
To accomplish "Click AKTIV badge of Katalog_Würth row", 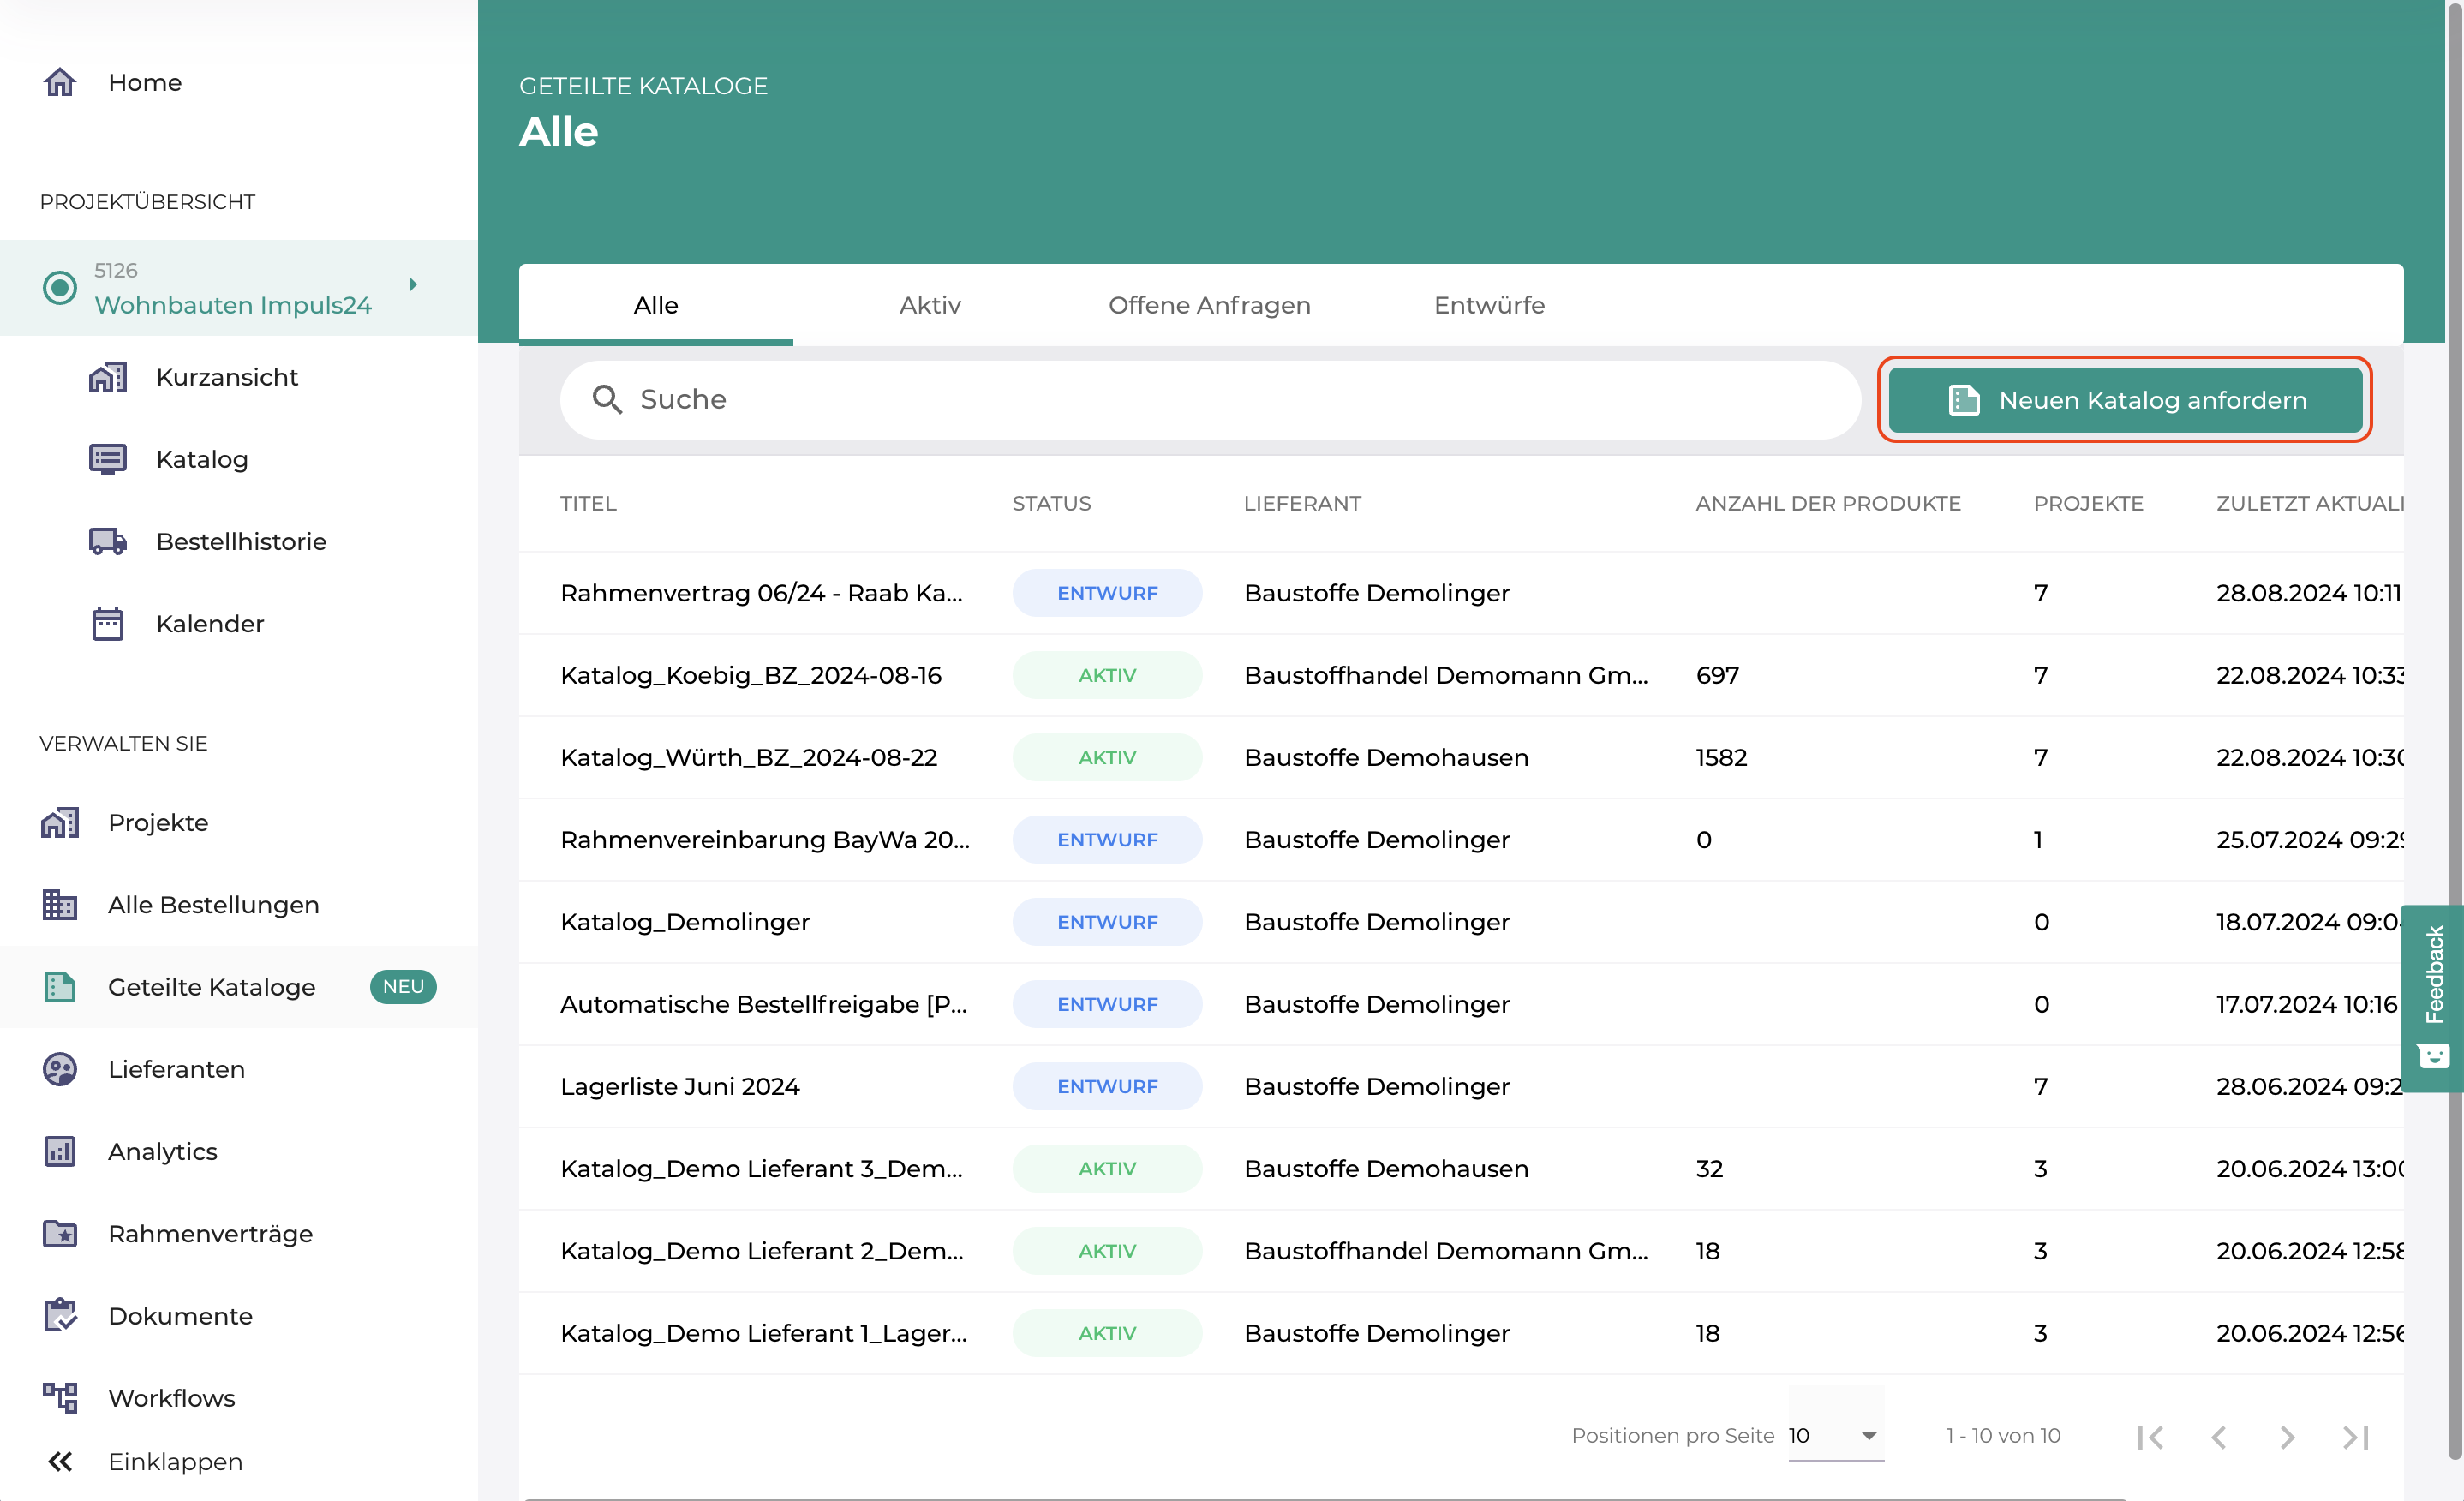I will (x=1107, y=757).
